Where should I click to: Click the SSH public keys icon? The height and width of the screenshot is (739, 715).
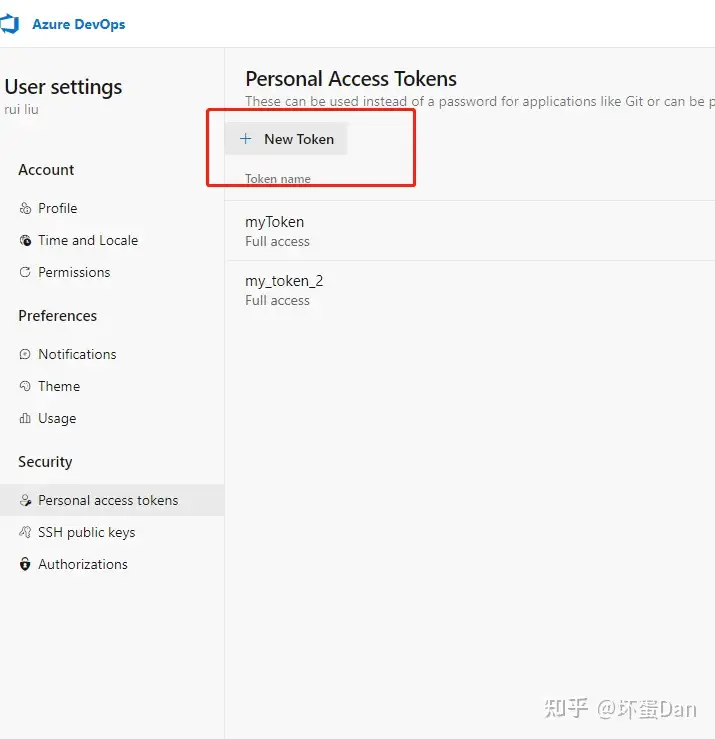(25, 532)
